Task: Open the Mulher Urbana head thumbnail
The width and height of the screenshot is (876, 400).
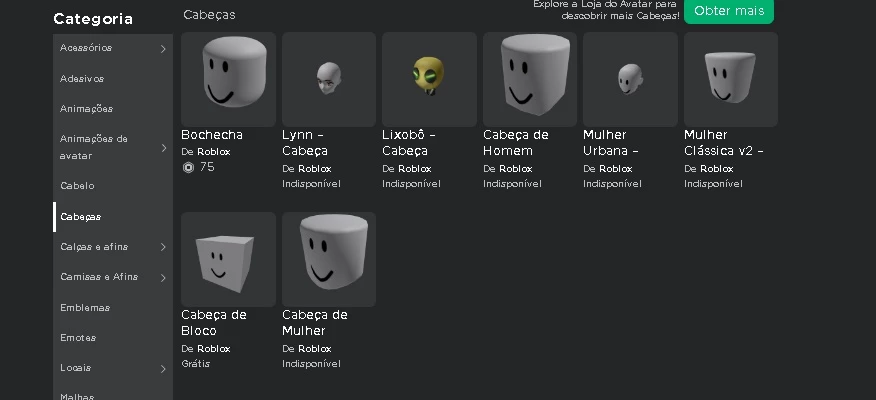Action: click(630, 79)
